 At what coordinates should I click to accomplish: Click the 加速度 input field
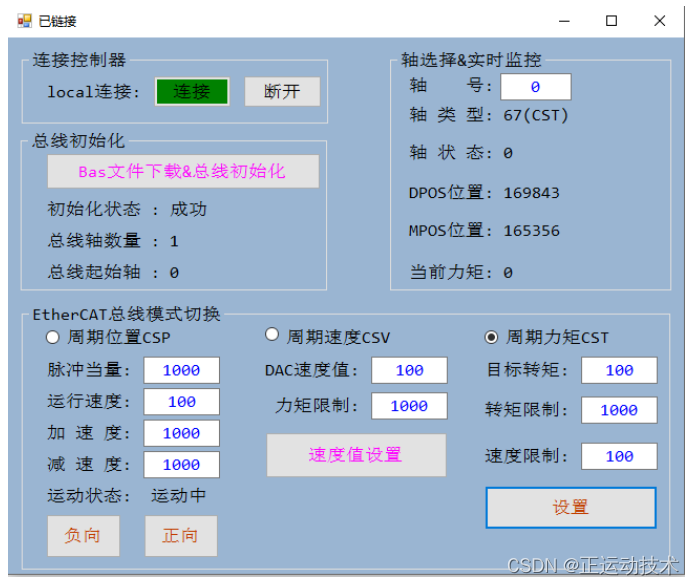tap(181, 433)
